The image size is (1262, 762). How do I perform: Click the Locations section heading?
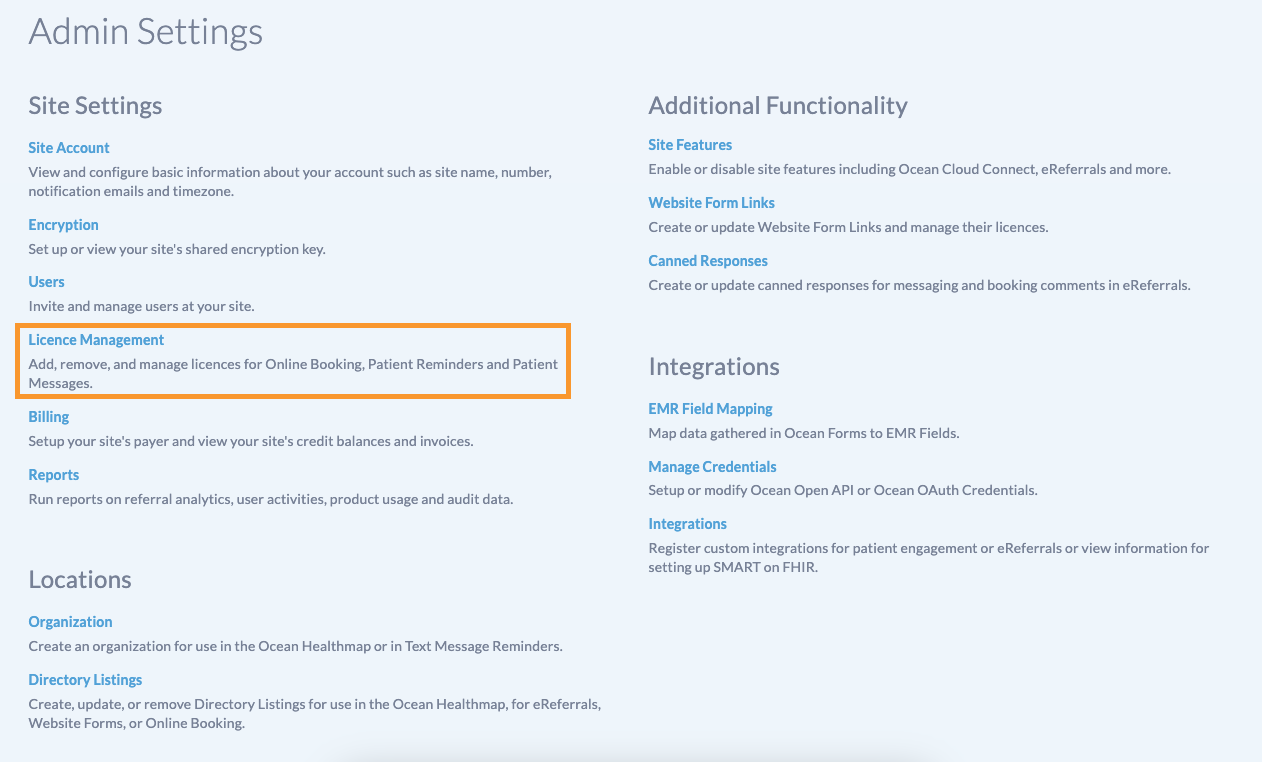[80, 580]
